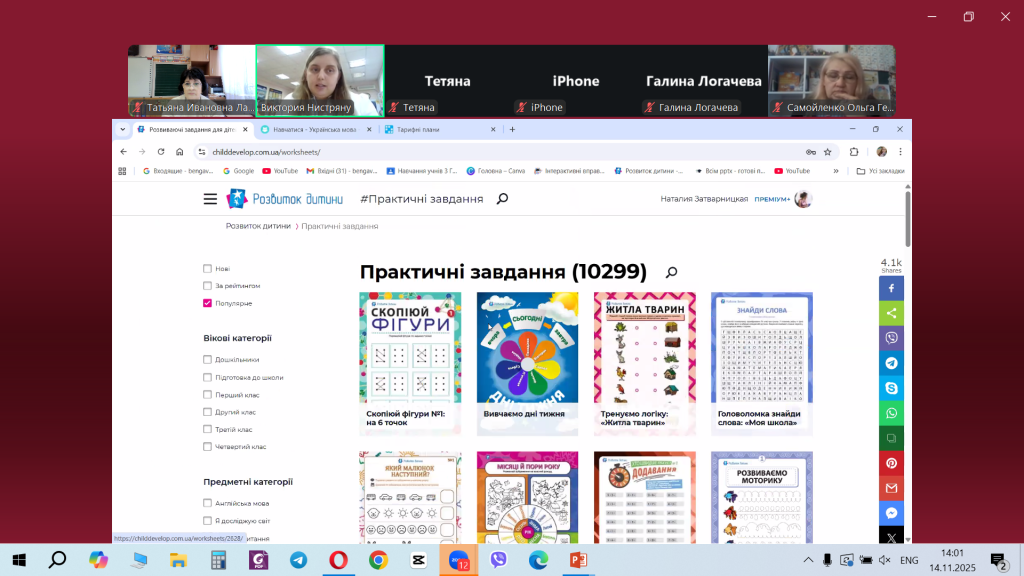Open 'Вивчаємо дні тижня' worksheet thumbnail
This screenshot has width=1024, height=576.
527,352
